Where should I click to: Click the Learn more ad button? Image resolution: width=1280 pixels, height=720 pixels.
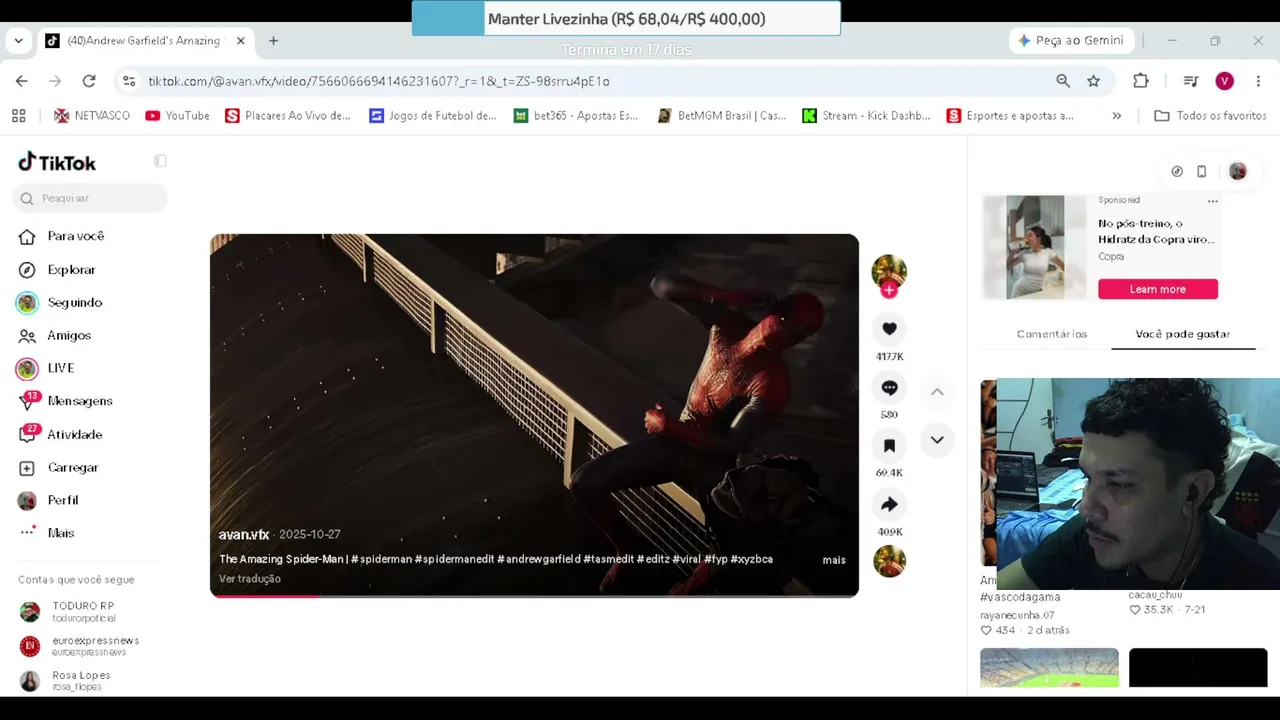pyautogui.click(x=1158, y=289)
